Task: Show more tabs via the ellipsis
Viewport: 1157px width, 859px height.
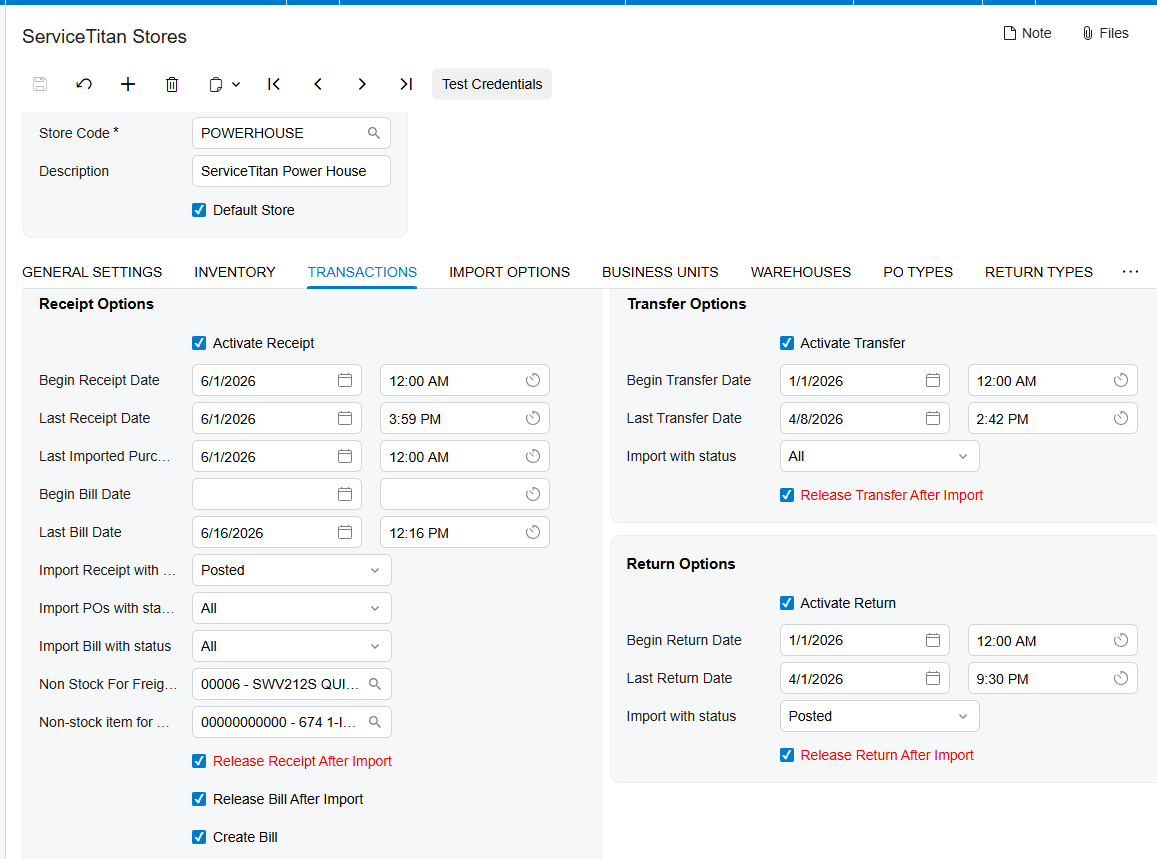Action: (1130, 272)
